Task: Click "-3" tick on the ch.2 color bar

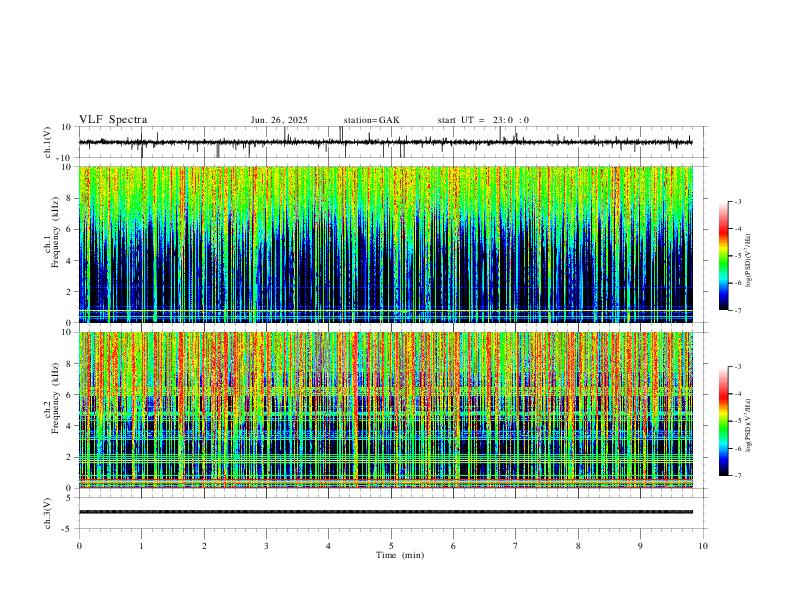Action: pos(737,367)
